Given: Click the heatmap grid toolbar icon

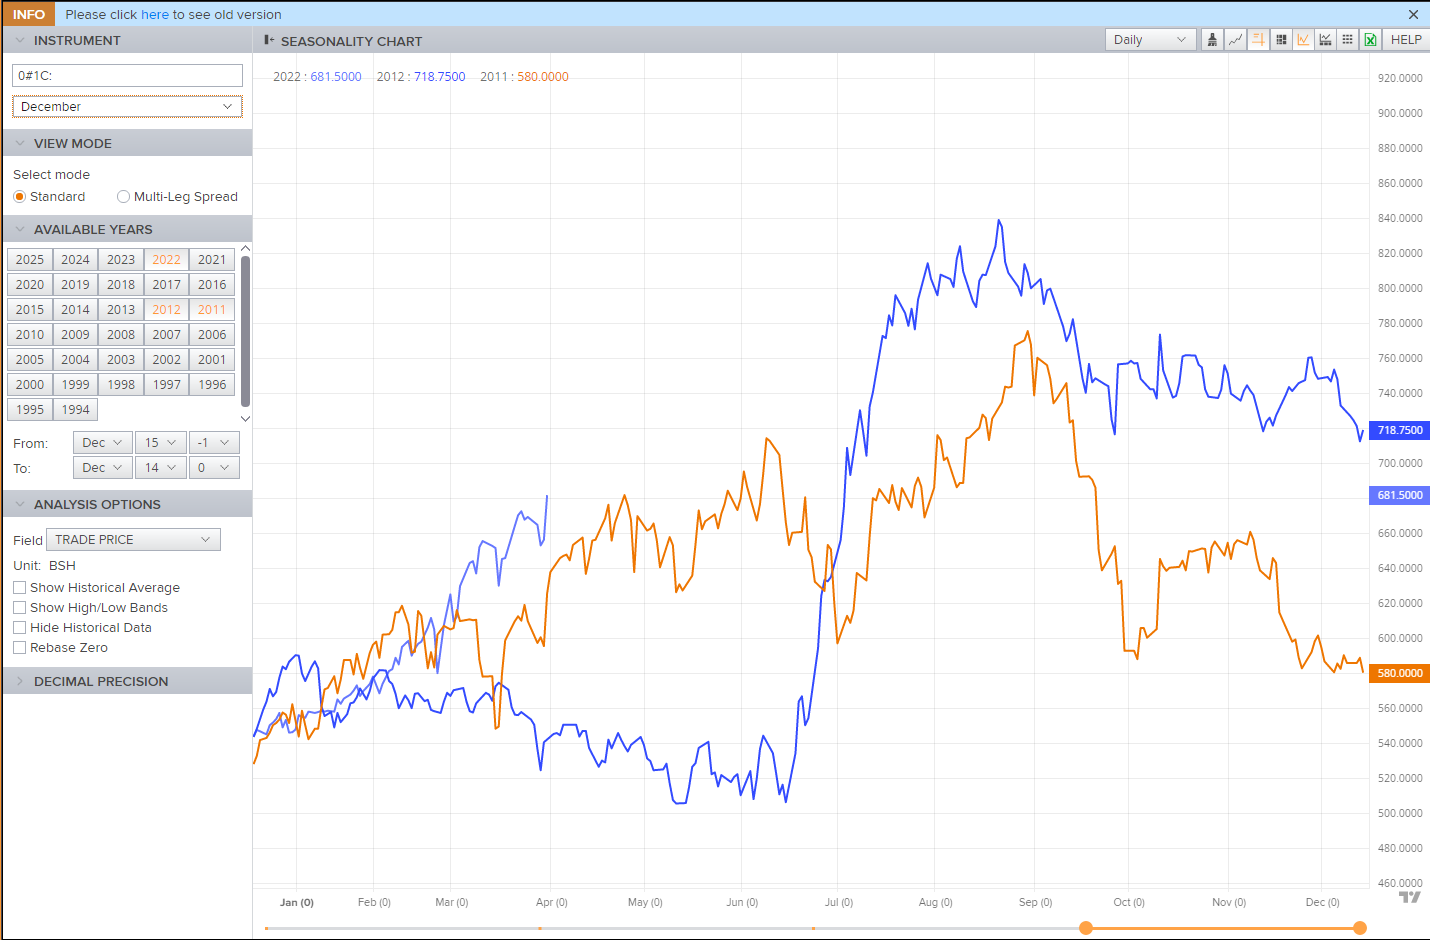Looking at the screenshot, I should [x=1281, y=40].
